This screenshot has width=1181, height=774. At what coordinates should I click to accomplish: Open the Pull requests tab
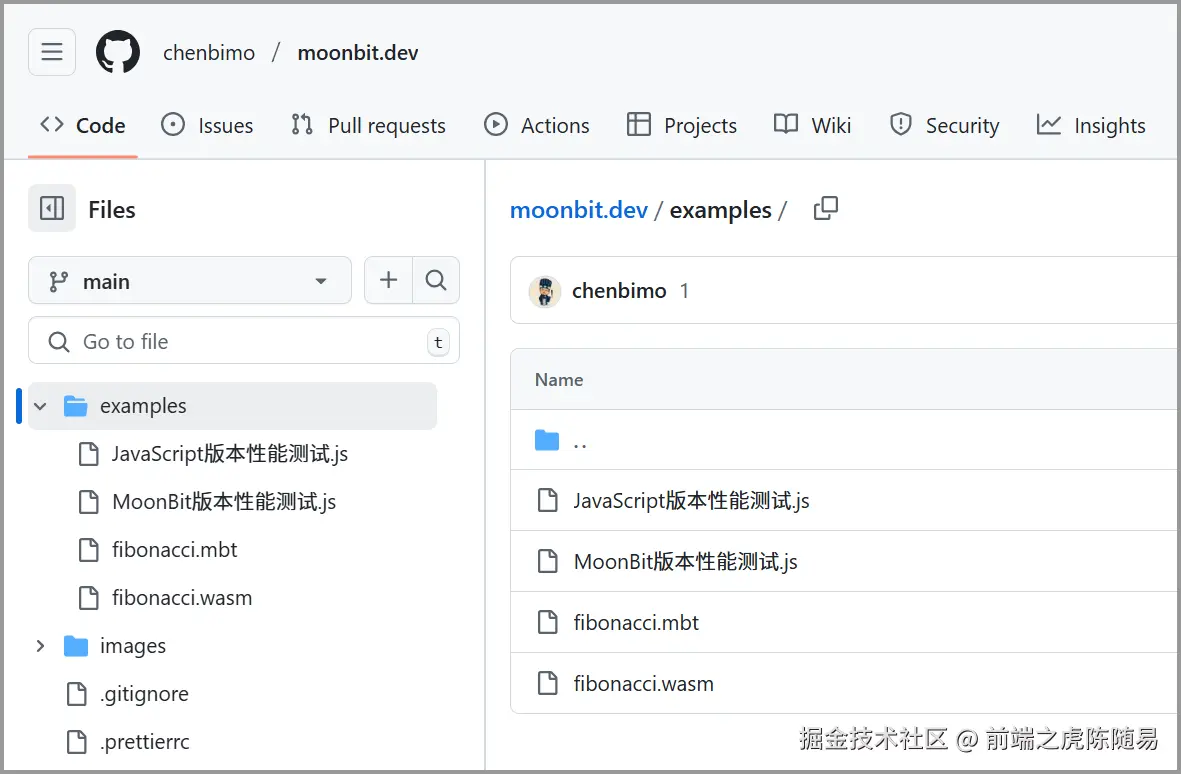tap(368, 125)
